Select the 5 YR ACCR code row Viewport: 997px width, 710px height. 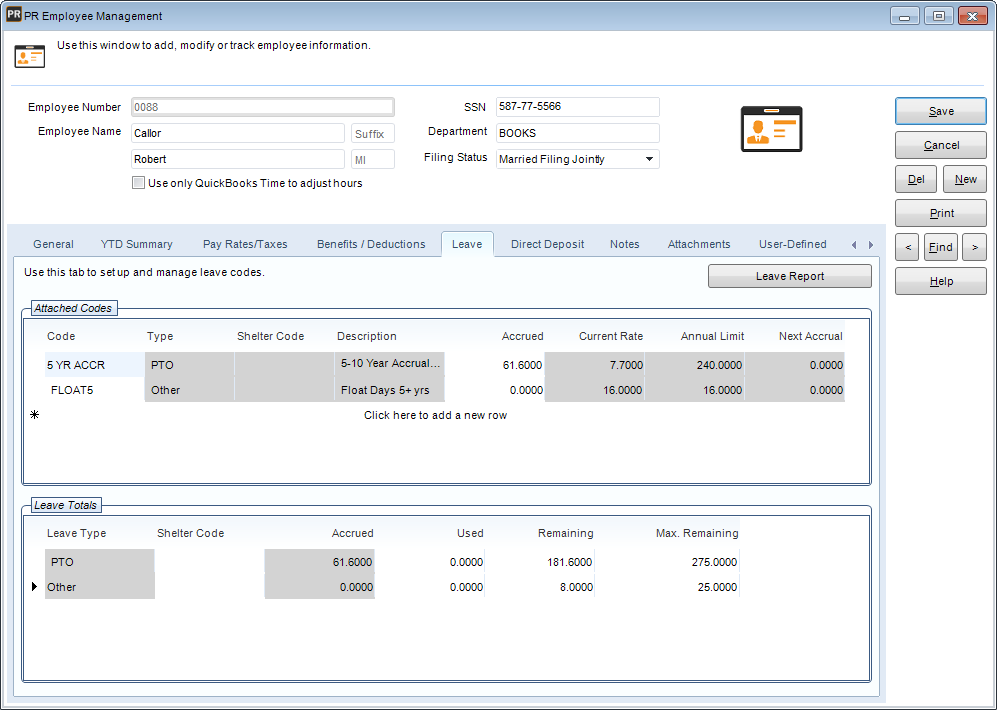coord(76,365)
